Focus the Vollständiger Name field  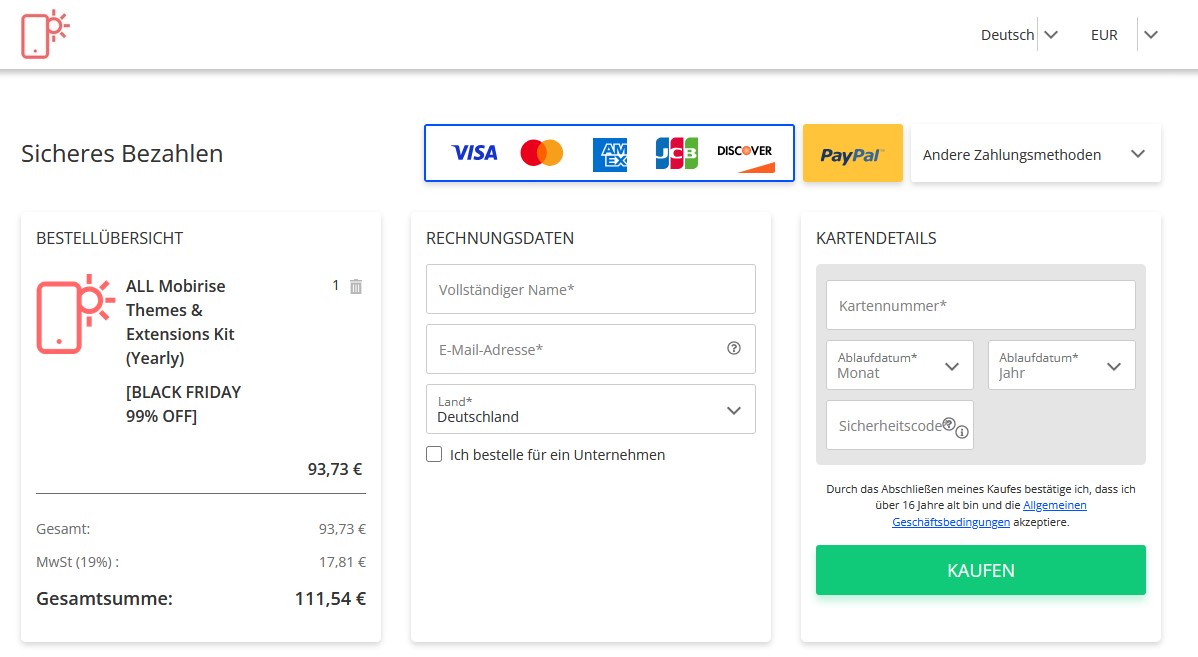pos(591,290)
